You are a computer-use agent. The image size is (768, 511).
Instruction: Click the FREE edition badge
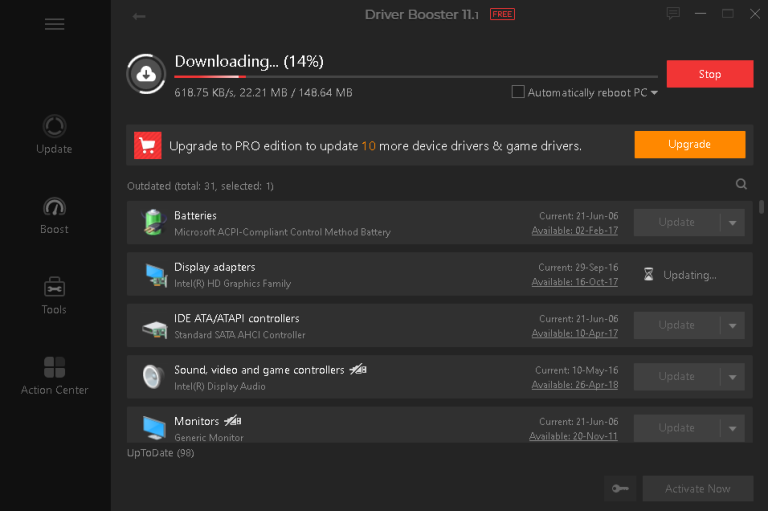[502, 14]
